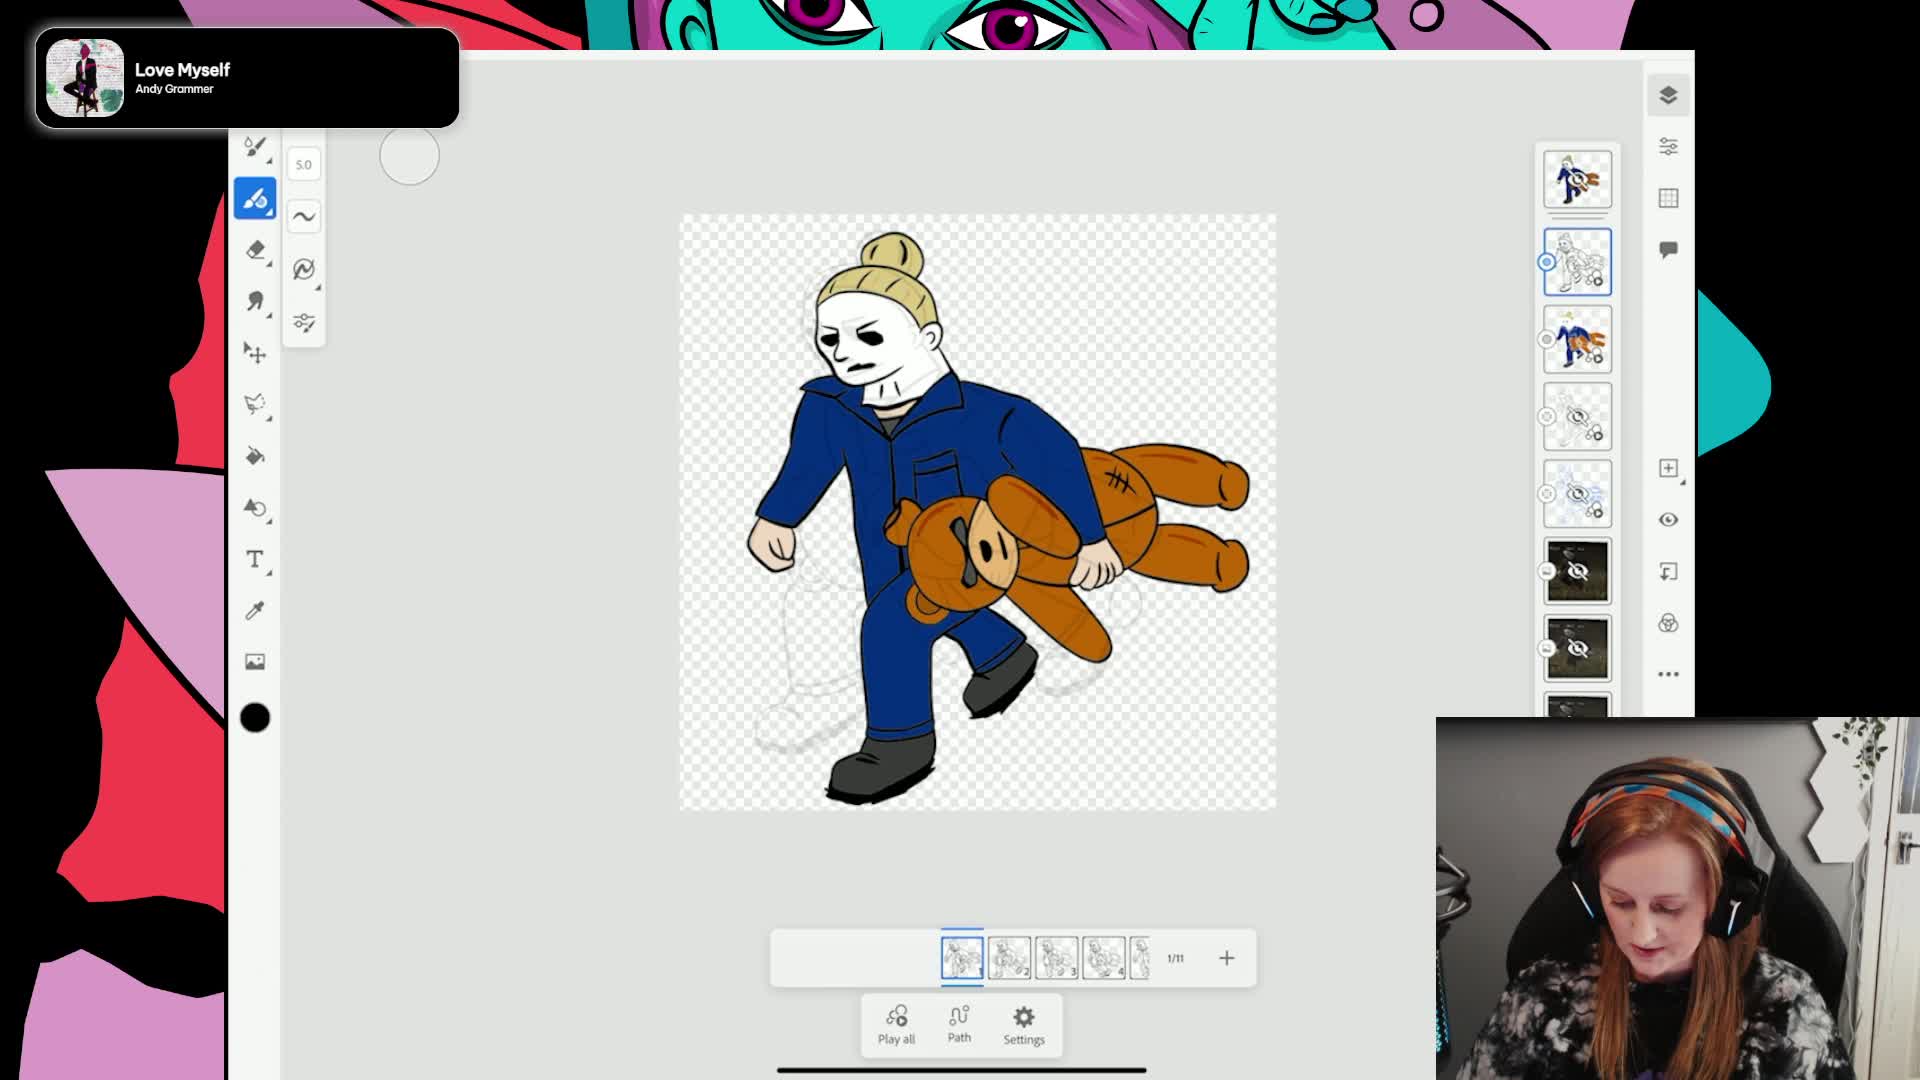Viewport: 1920px width, 1080px height.
Task: Open the layer blend mode icon
Action: [1668, 624]
